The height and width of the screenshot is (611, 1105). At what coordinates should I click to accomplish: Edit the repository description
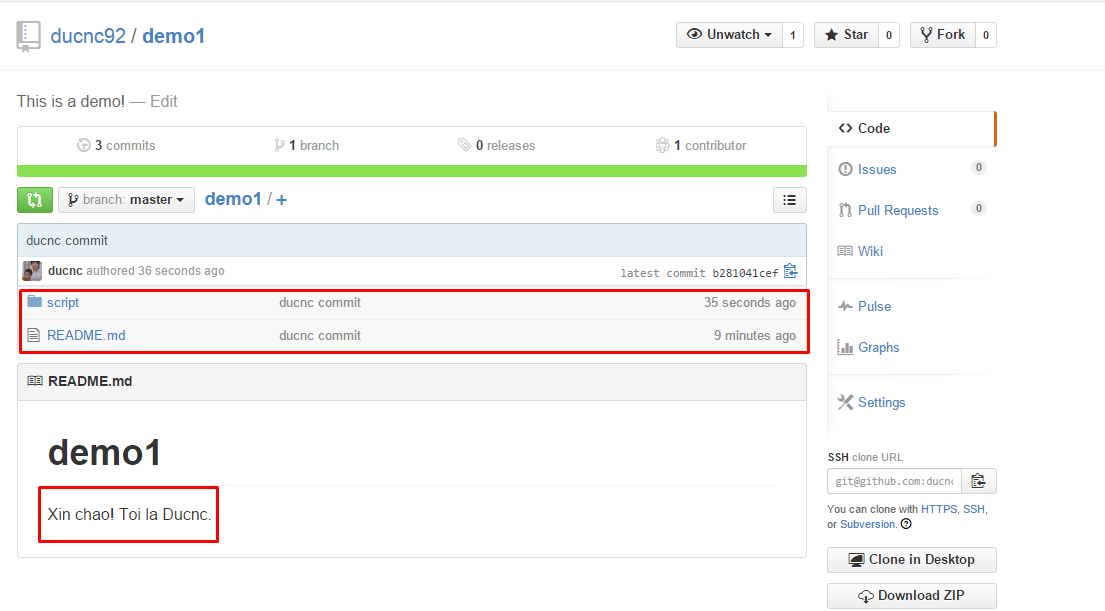163,101
